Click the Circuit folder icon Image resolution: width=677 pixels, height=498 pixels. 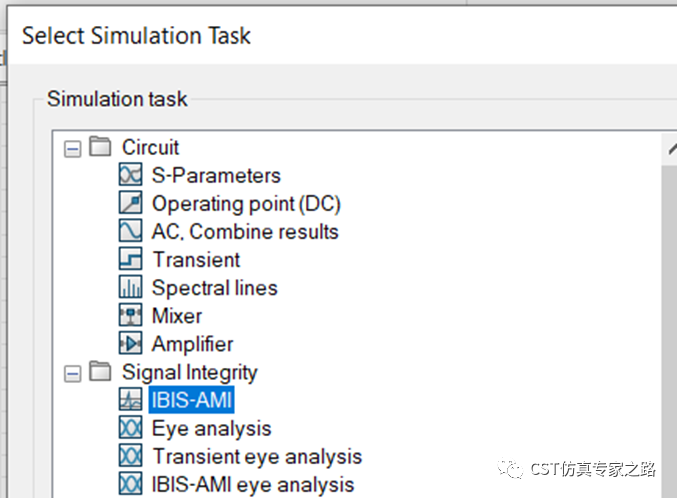coord(100,146)
